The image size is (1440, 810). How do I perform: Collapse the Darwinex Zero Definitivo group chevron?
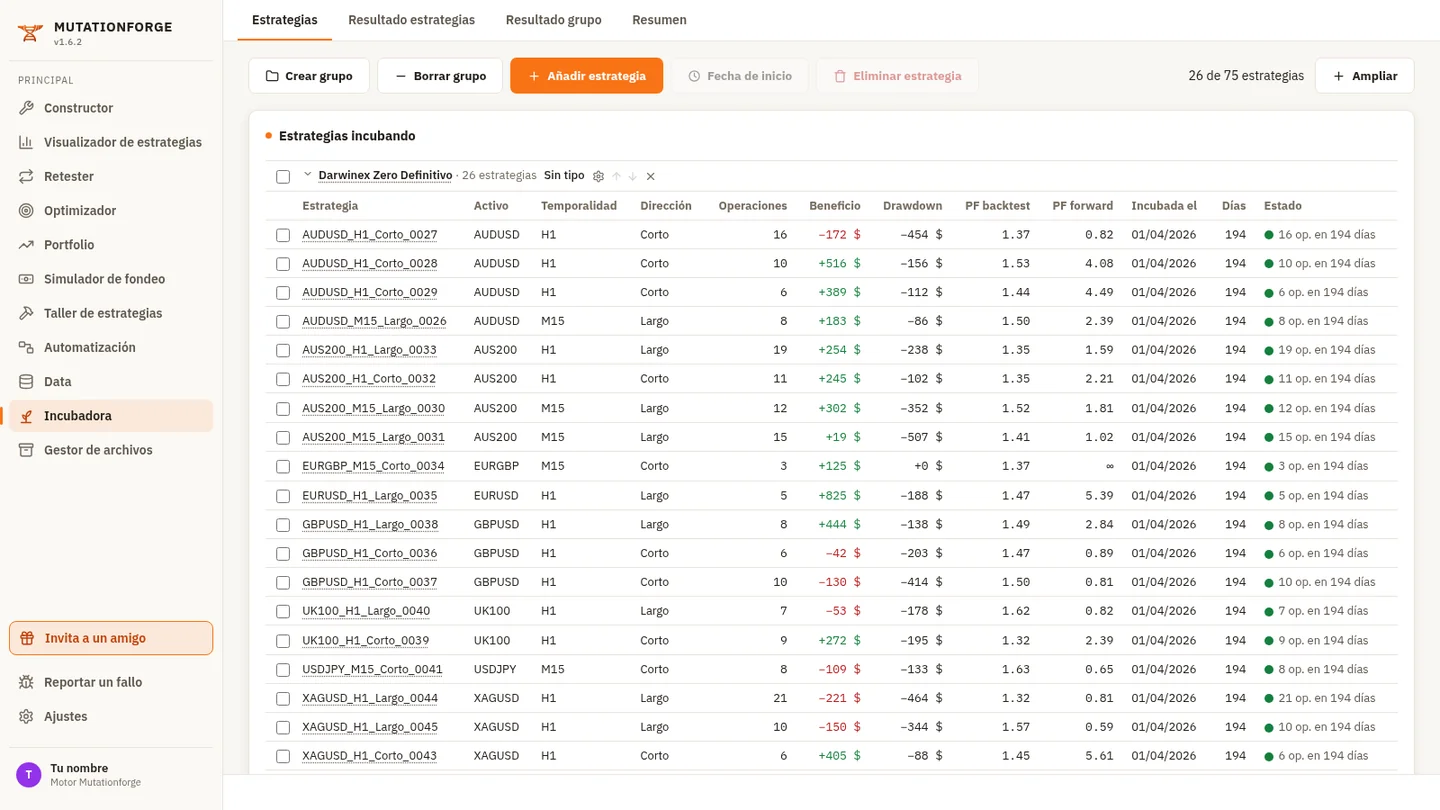[308, 175]
